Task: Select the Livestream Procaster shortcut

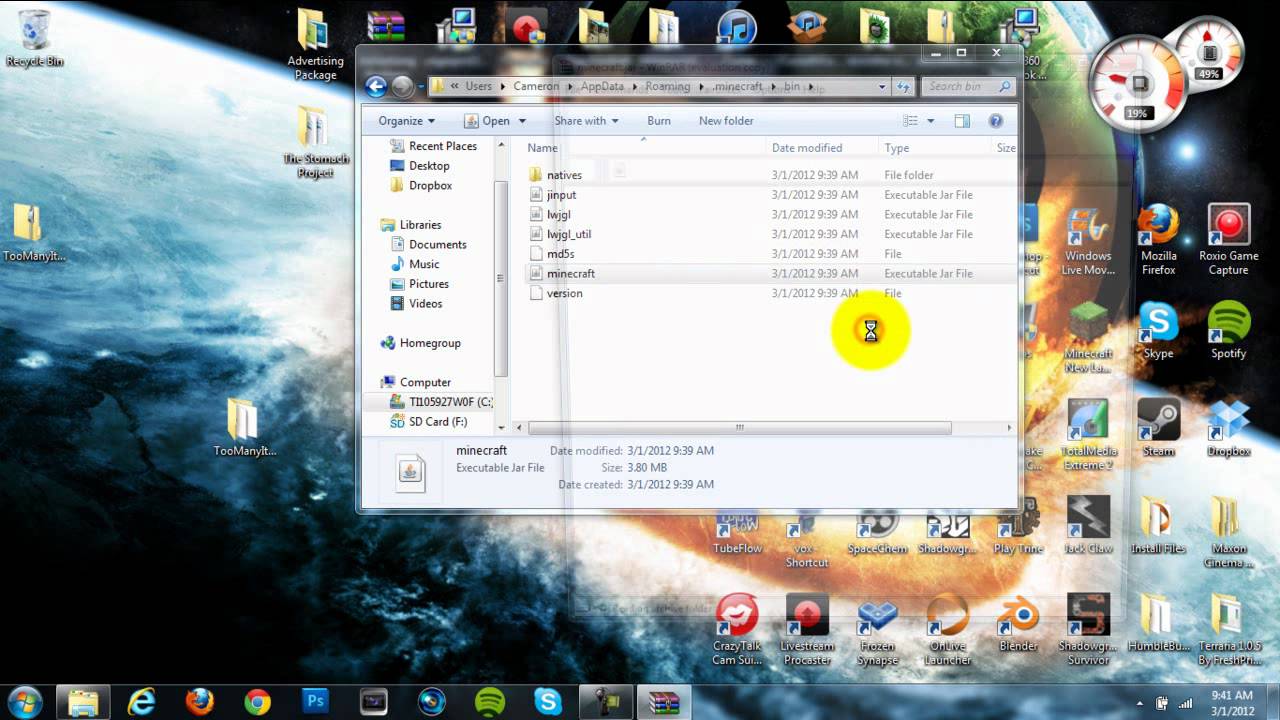Action: [x=807, y=630]
